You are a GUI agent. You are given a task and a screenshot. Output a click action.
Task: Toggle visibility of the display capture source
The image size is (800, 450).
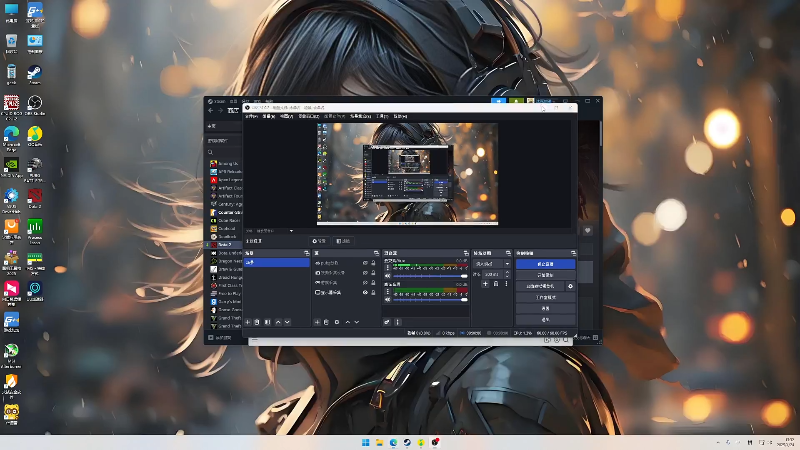[x=365, y=292]
